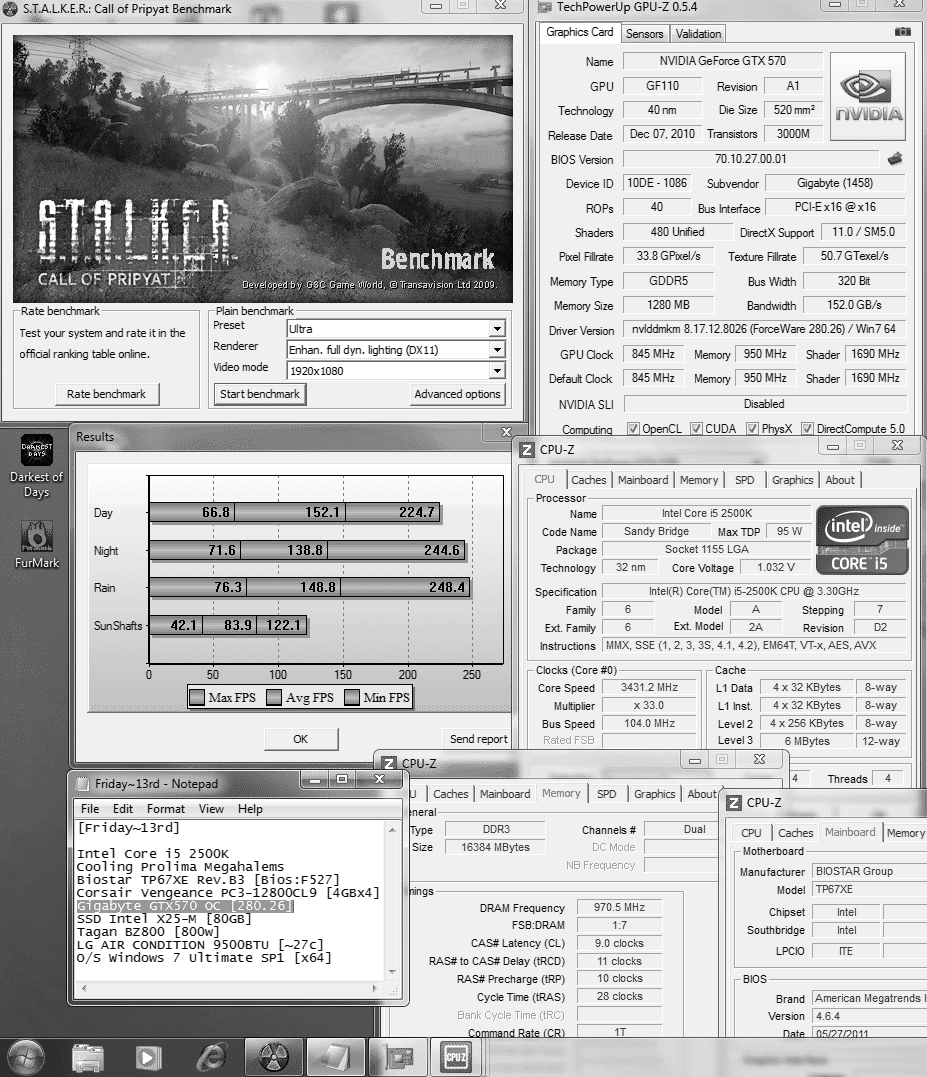Switch to CPU-Z taskbar icon
The image size is (927, 1077).
point(457,1058)
